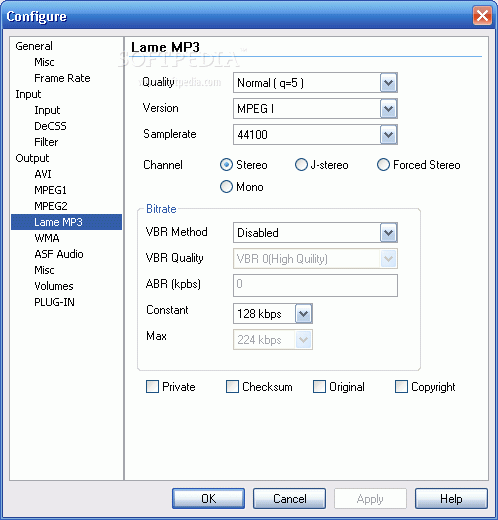Open the MPEG2 output settings
Viewport: 498px width, 520px height.
point(51,206)
